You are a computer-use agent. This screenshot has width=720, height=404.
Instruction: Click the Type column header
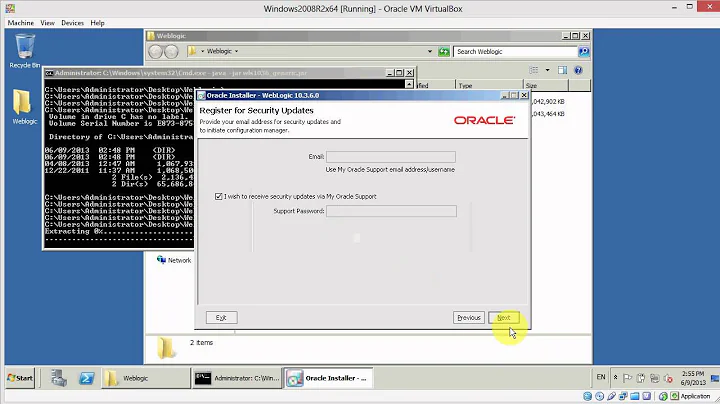point(489,85)
